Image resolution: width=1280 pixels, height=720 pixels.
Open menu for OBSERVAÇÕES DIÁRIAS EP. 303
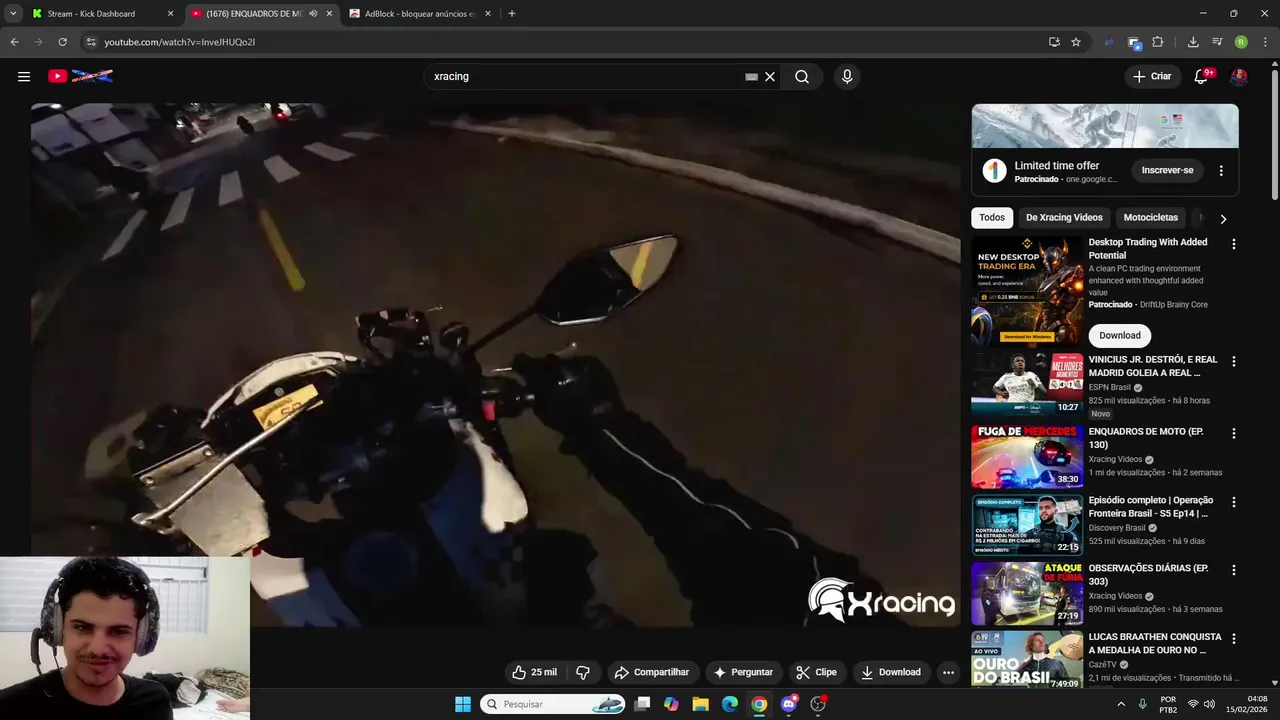pyautogui.click(x=1234, y=570)
